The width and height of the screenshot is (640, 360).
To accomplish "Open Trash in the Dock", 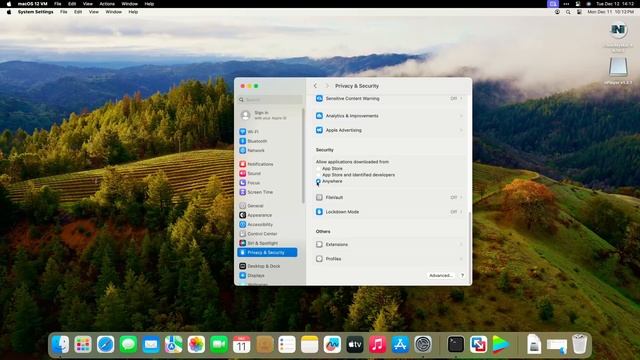I will (x=579, y=344).
